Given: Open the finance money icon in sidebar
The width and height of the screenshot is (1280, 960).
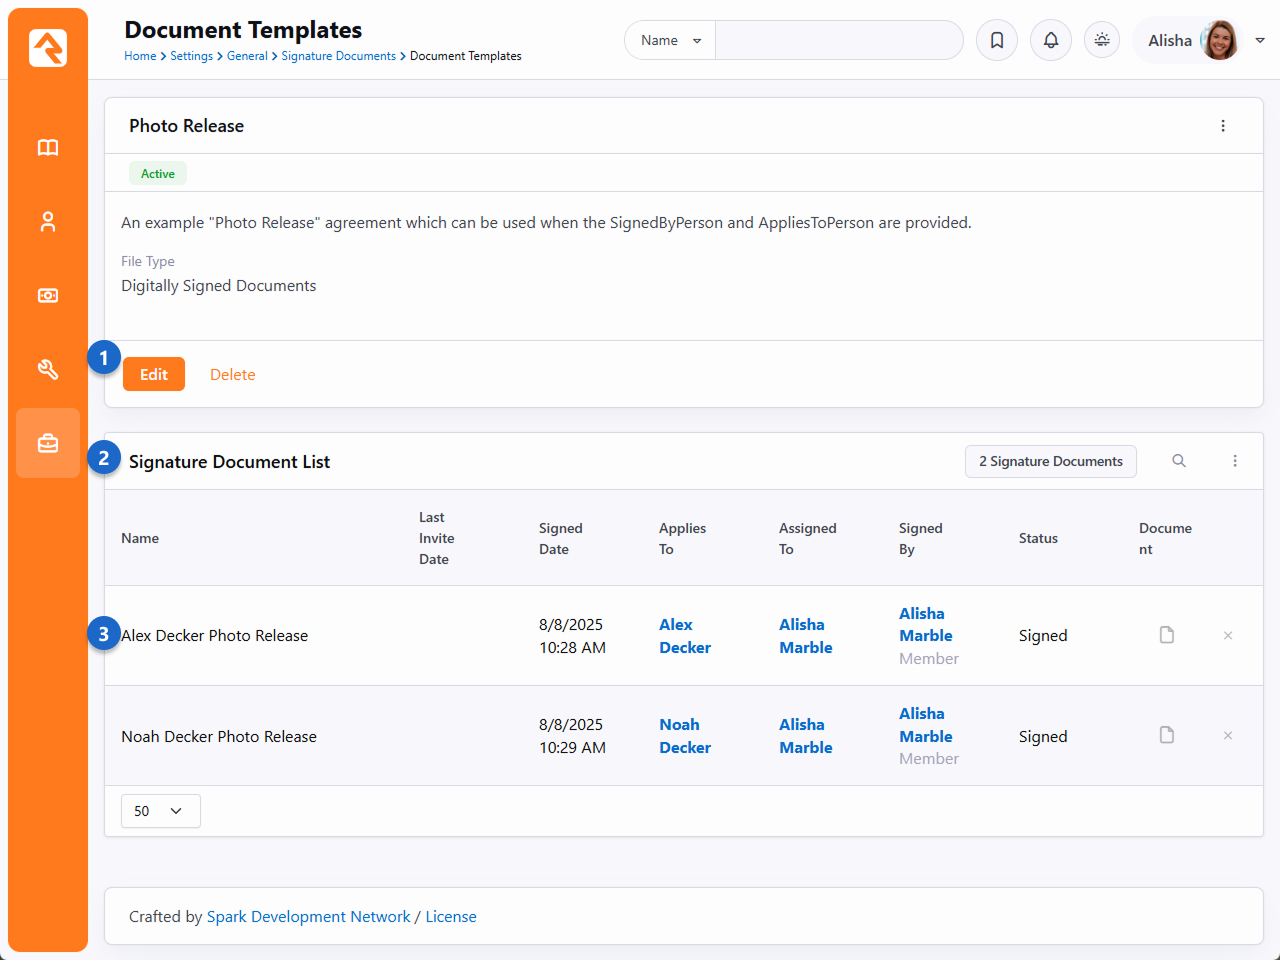Looking at the screenshot, I should (48, 296).
